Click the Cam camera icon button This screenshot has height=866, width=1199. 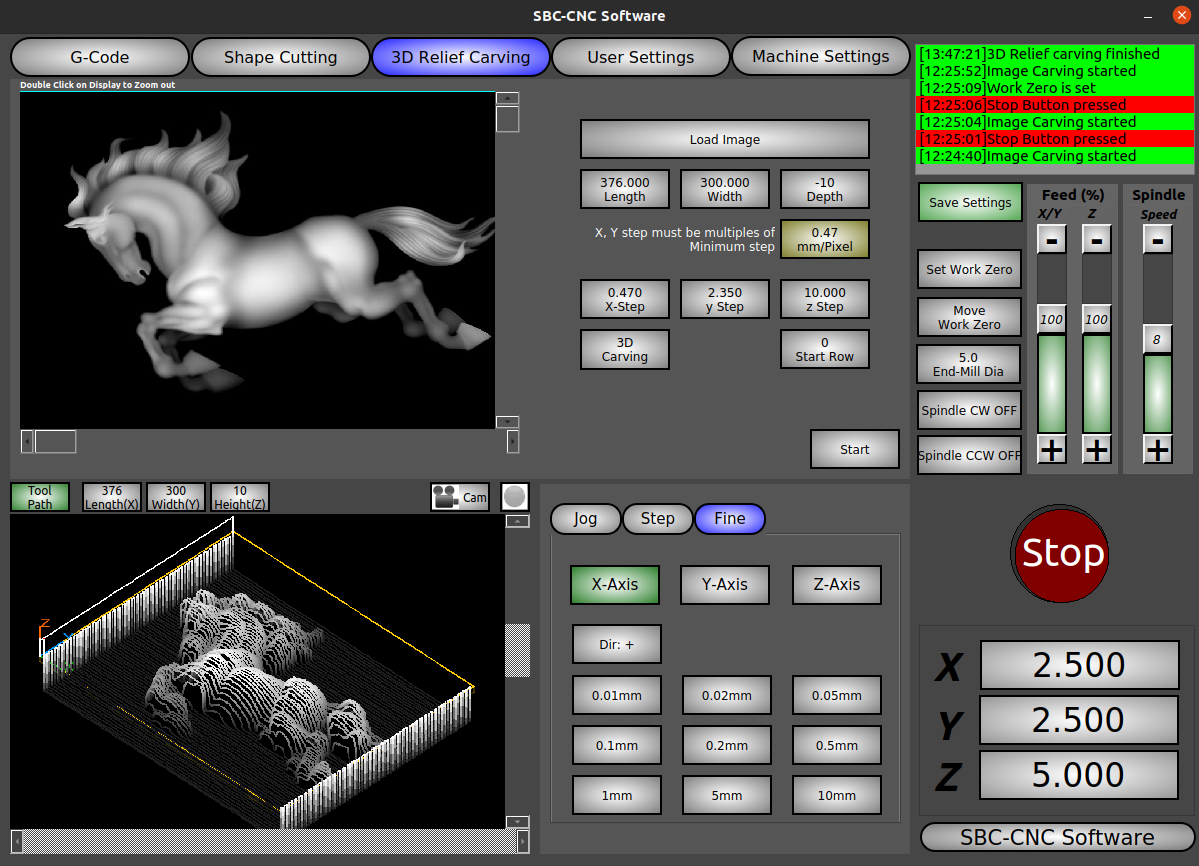[459, 497]
